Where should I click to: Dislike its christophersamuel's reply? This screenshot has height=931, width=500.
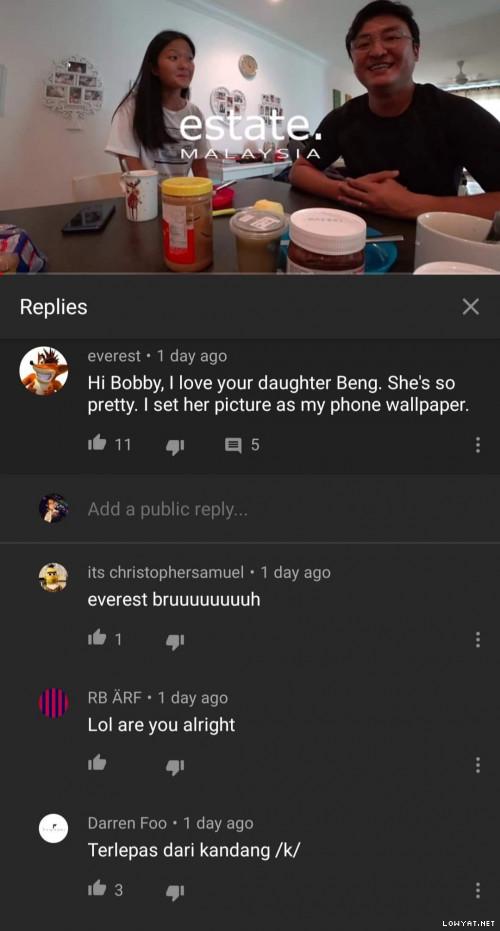[x=175, y=641]
